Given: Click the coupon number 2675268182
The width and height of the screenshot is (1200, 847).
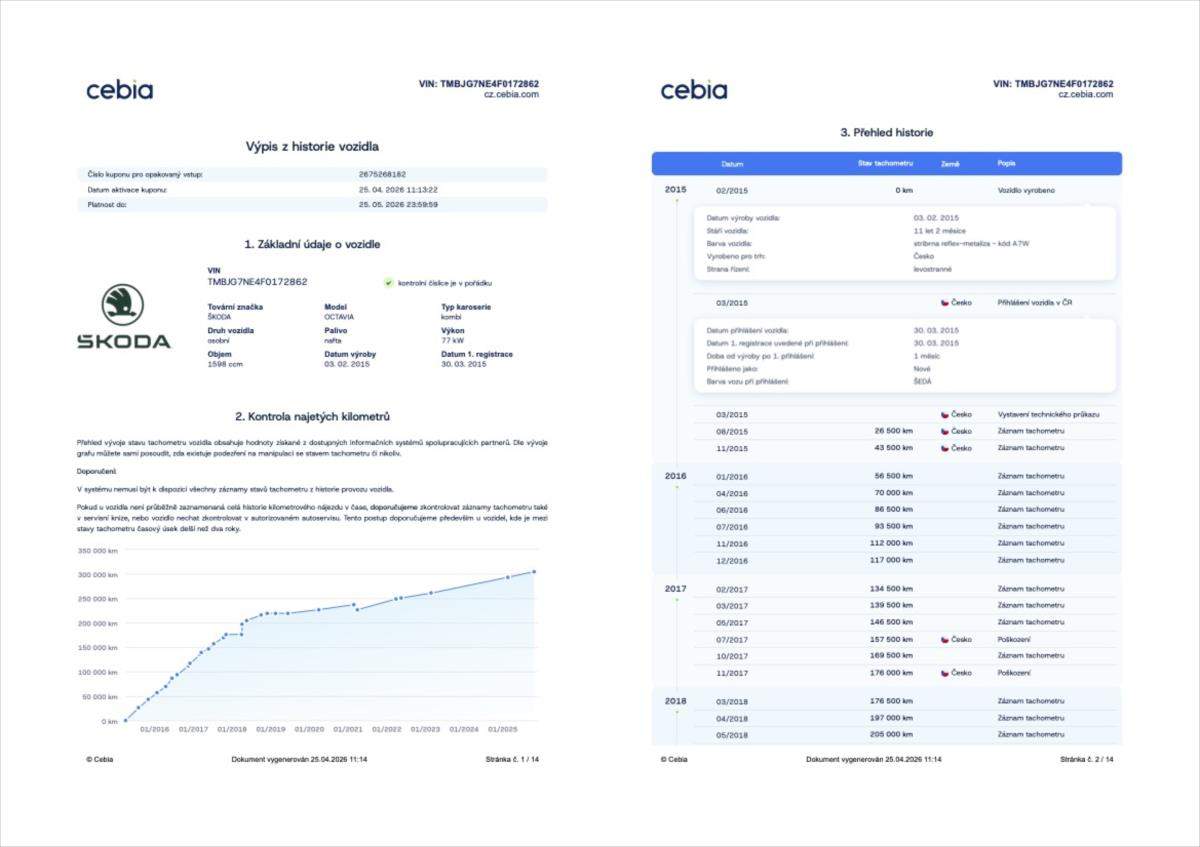Looking at the screenshot, I should [382, 174].
